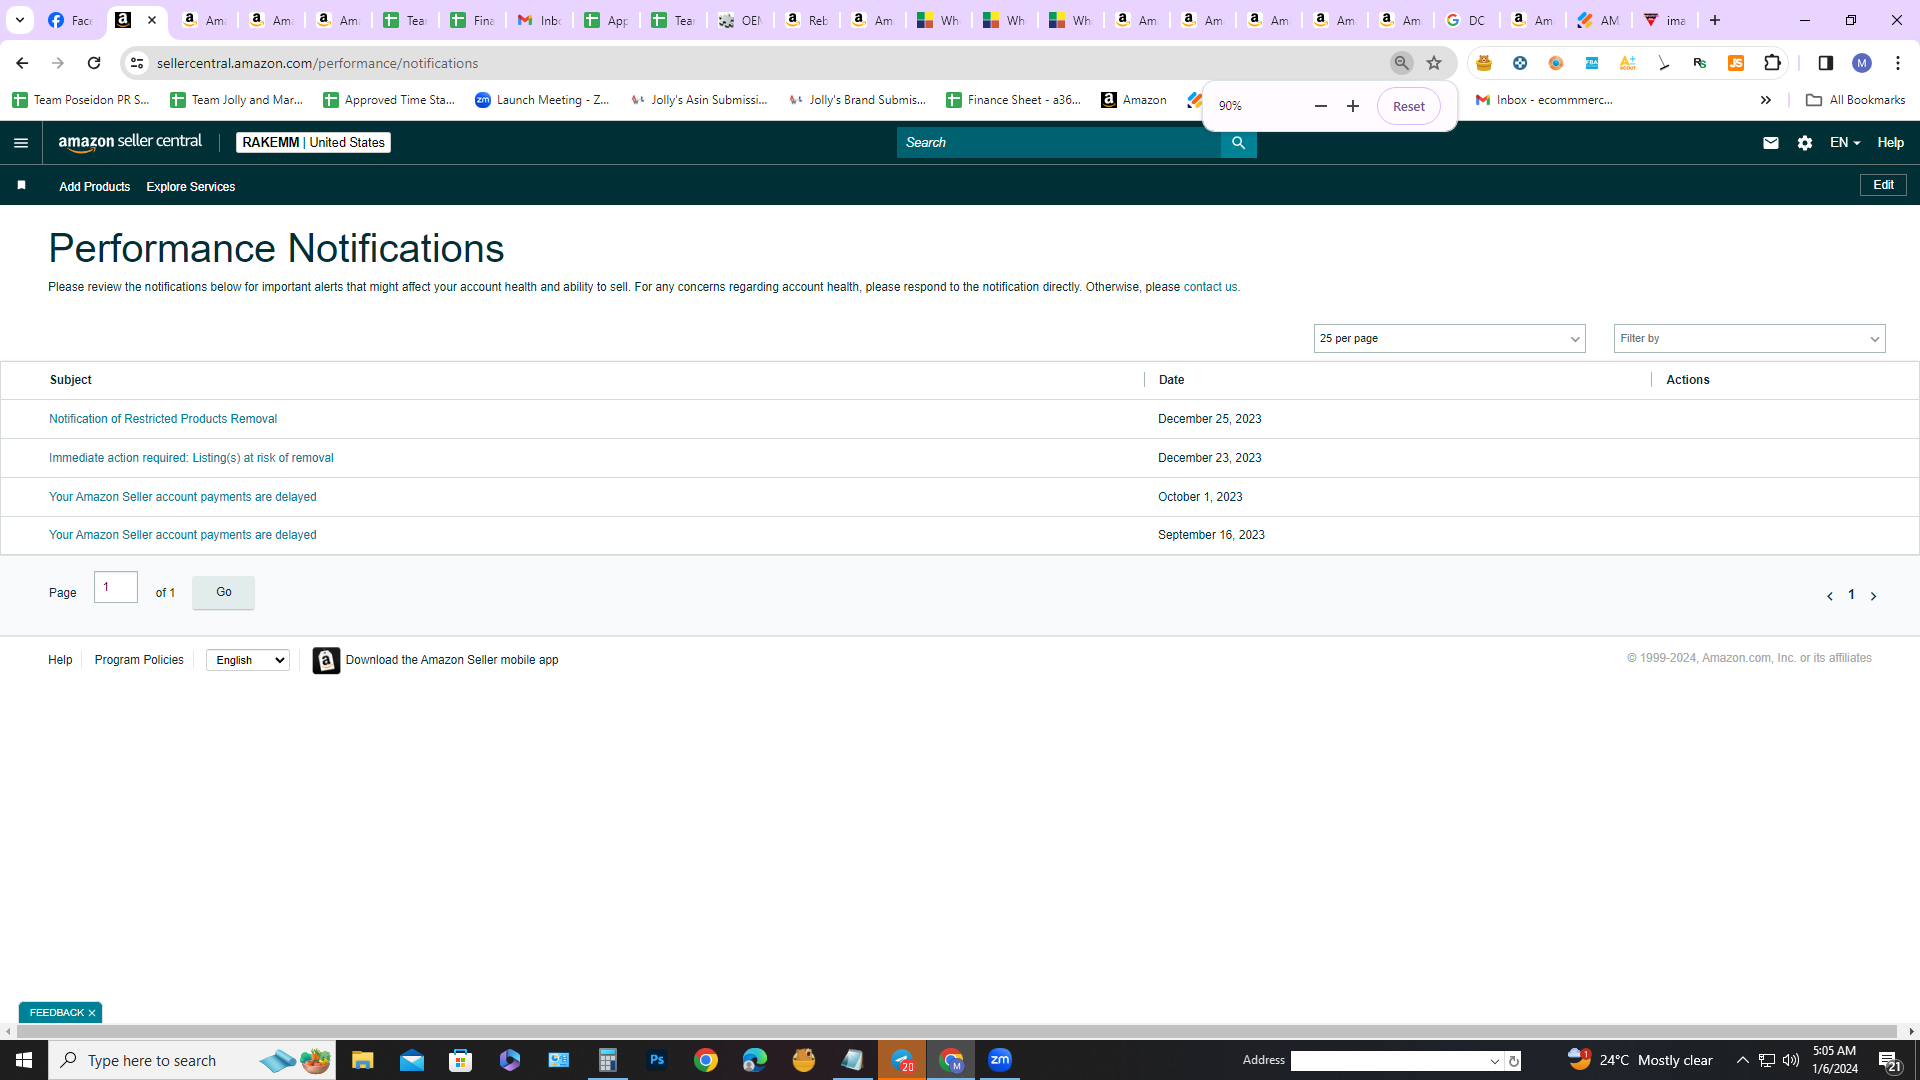1920x1080 pixels.
Task: Click Add Products menu item
Action: [94, 187]
